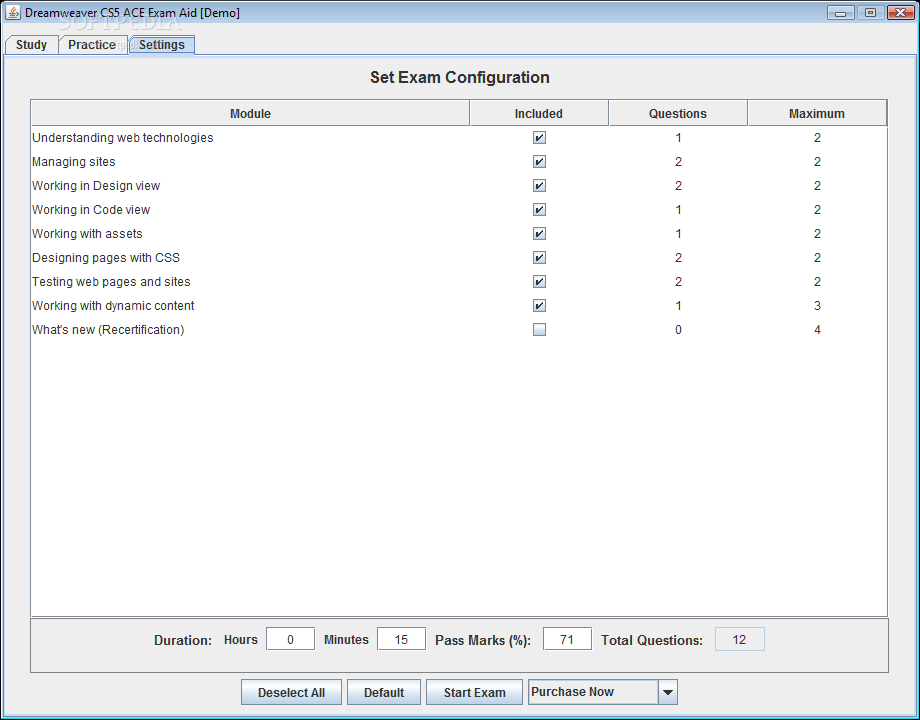Image resolution: width=920 pixels, height=720 pixels.
Task: Open the Purchase Now combo box
Action: pos(603,692)
